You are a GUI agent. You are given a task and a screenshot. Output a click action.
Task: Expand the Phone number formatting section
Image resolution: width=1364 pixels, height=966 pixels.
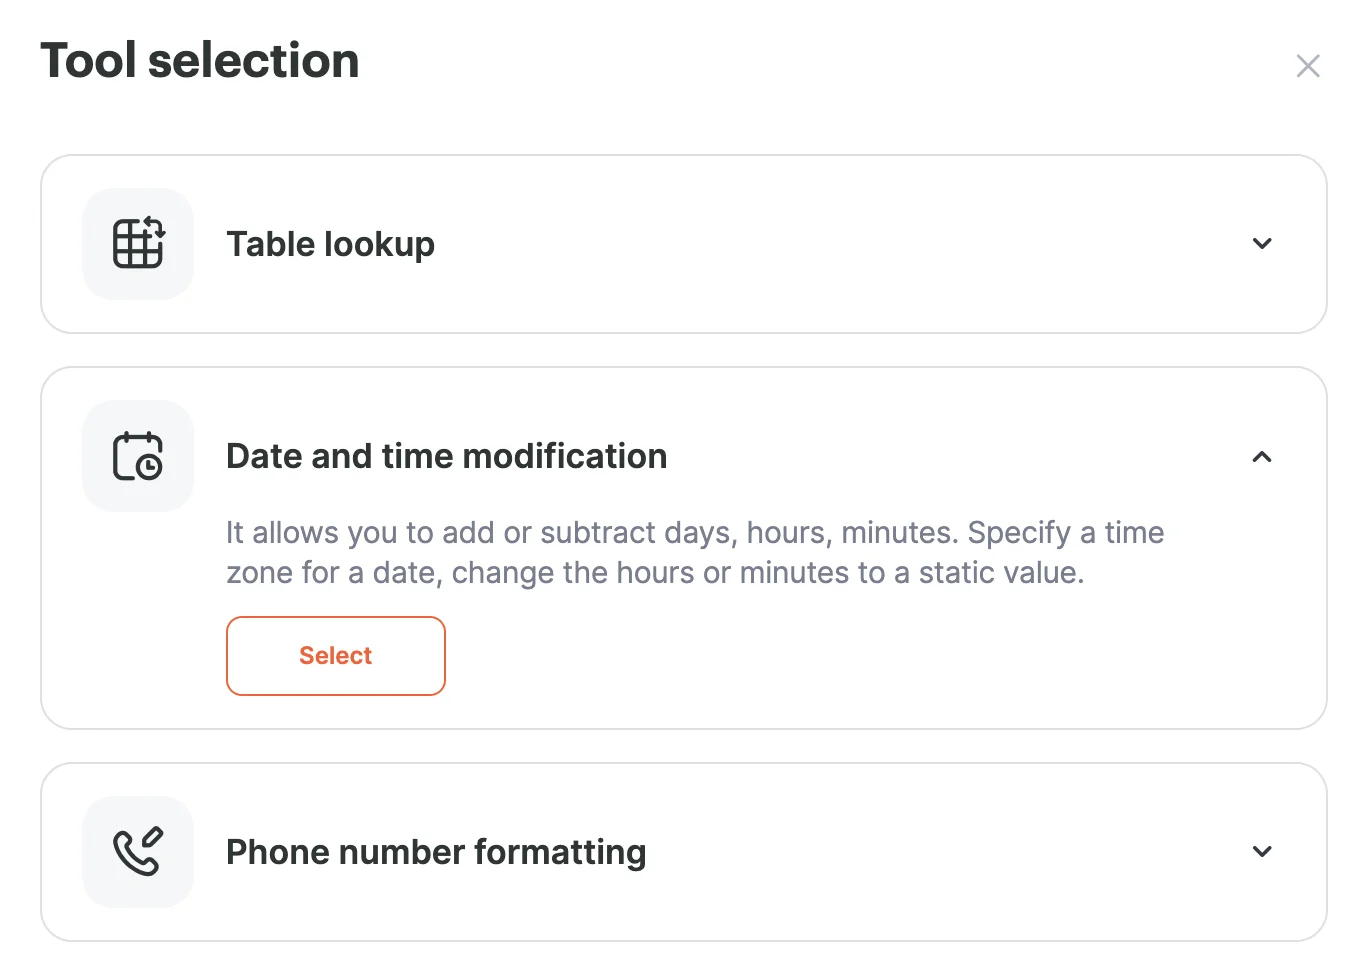pos(1261,851)
